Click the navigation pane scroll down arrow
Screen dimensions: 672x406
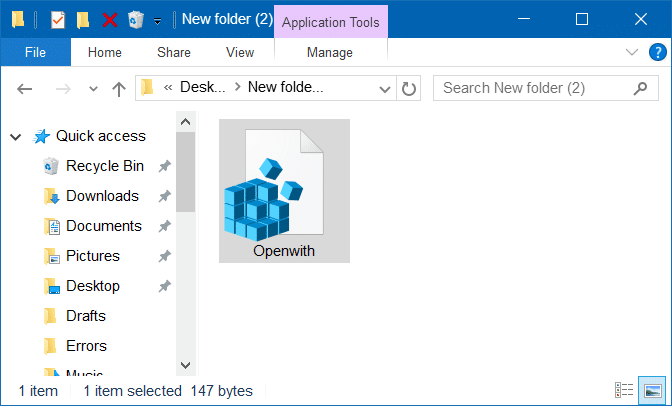tap(186, 365)
